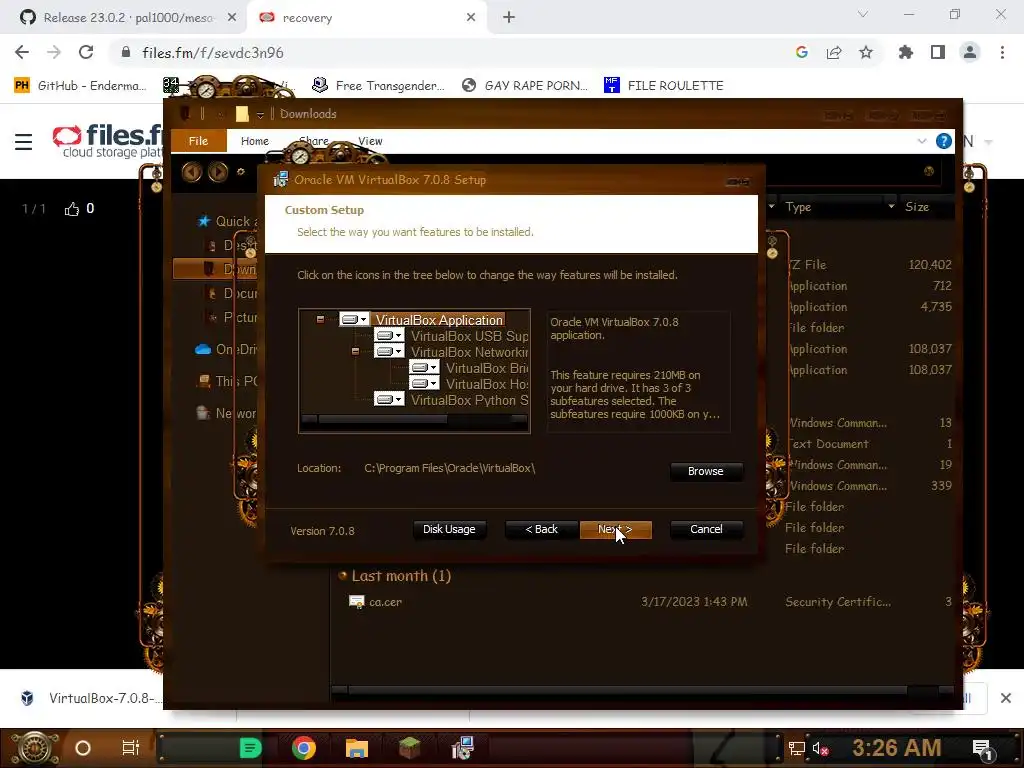Screen dimensions: 1024x768
Task: Select Quick access in Explorer sidebar
Action: coord(227,221)
